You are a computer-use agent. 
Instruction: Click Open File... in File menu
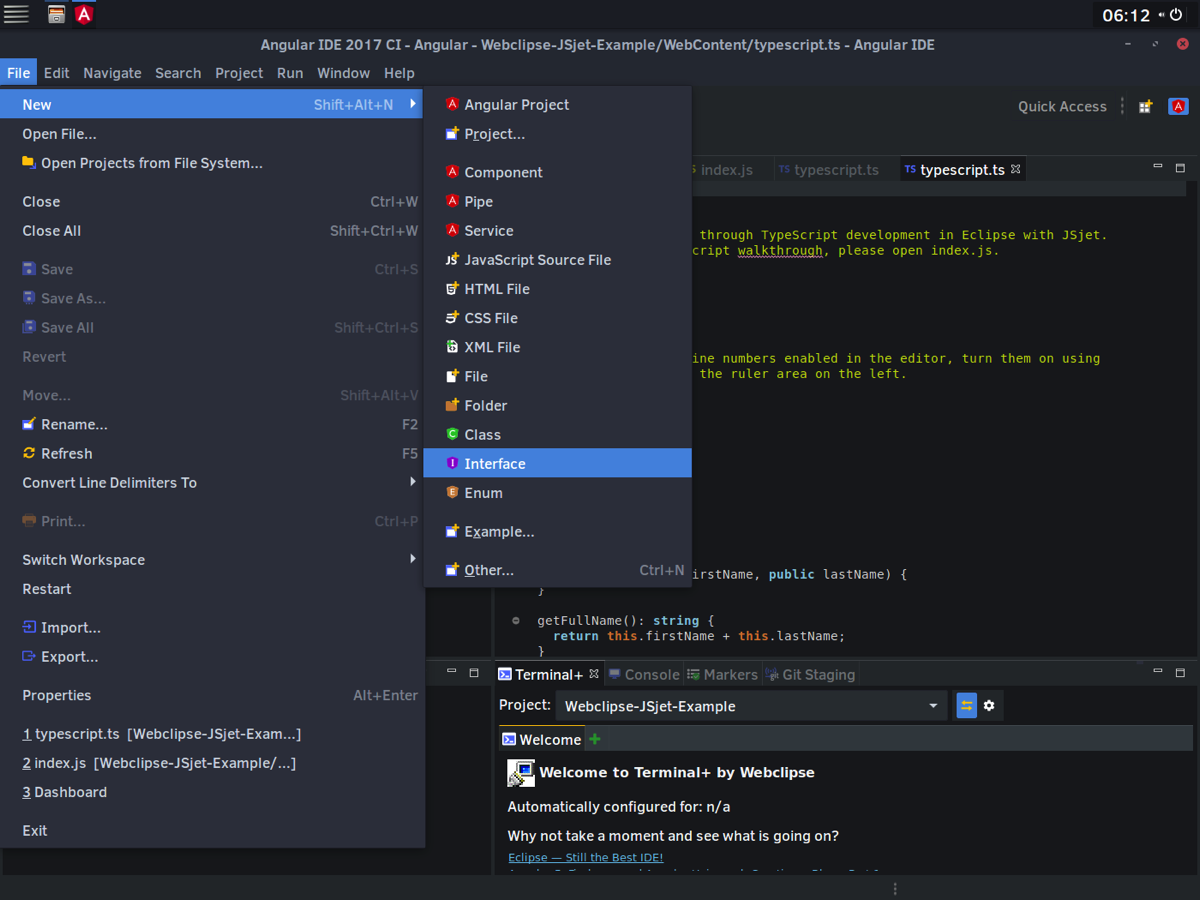[212, 134]
